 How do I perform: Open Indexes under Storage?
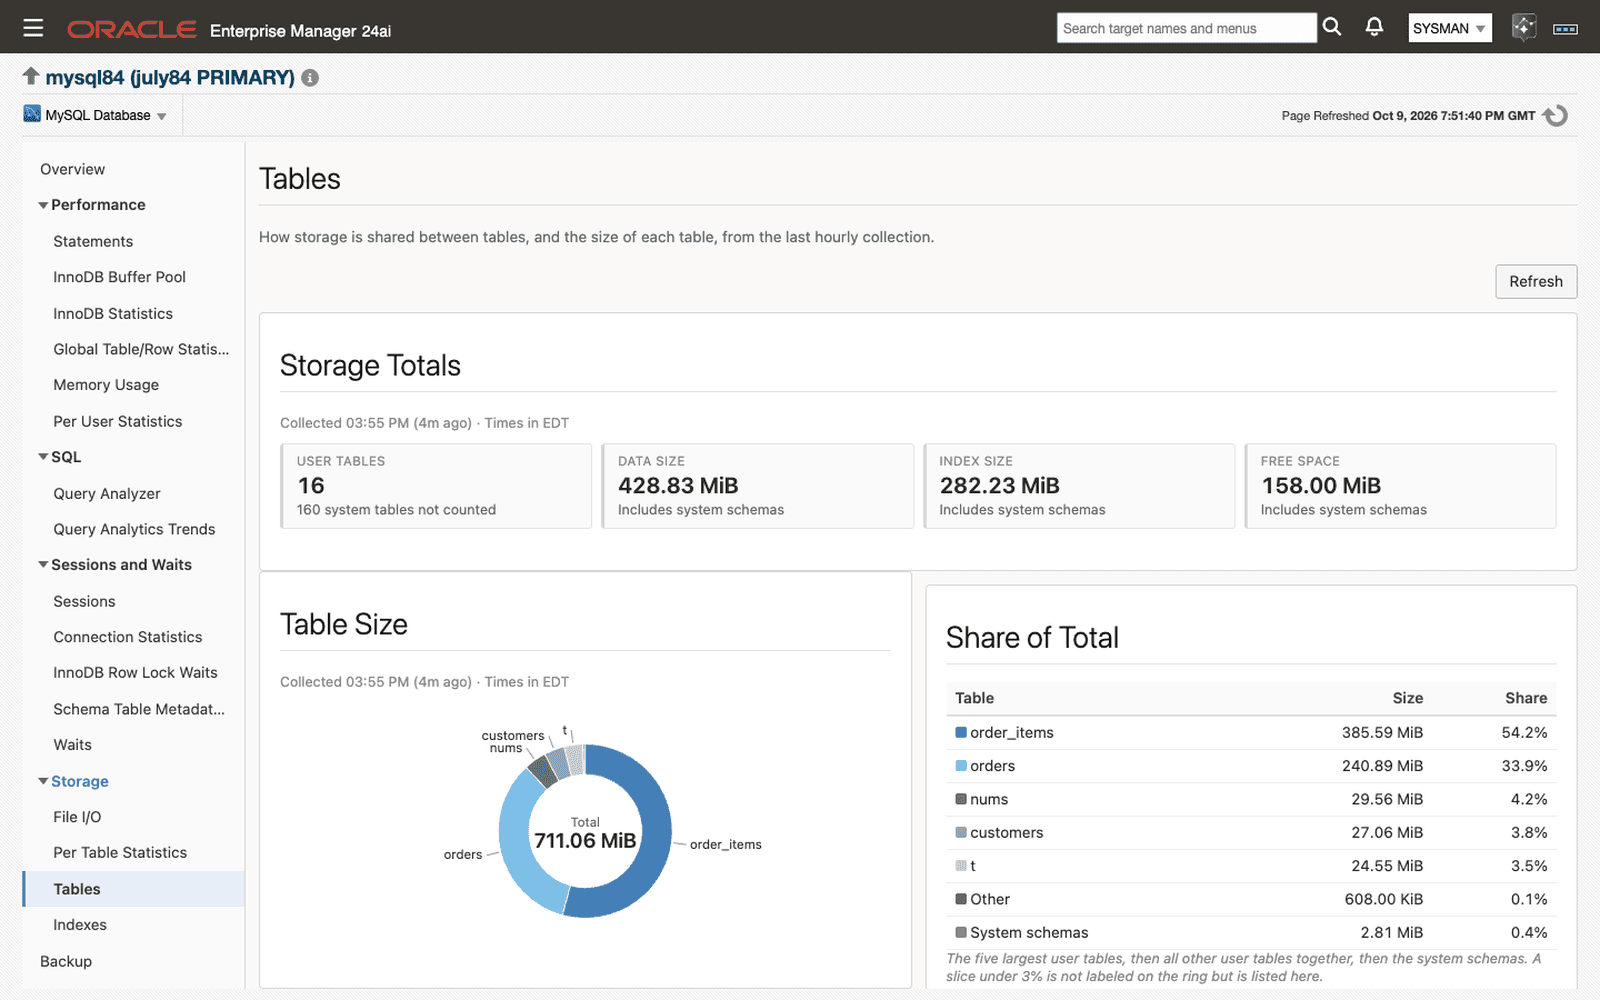(80, 925)
